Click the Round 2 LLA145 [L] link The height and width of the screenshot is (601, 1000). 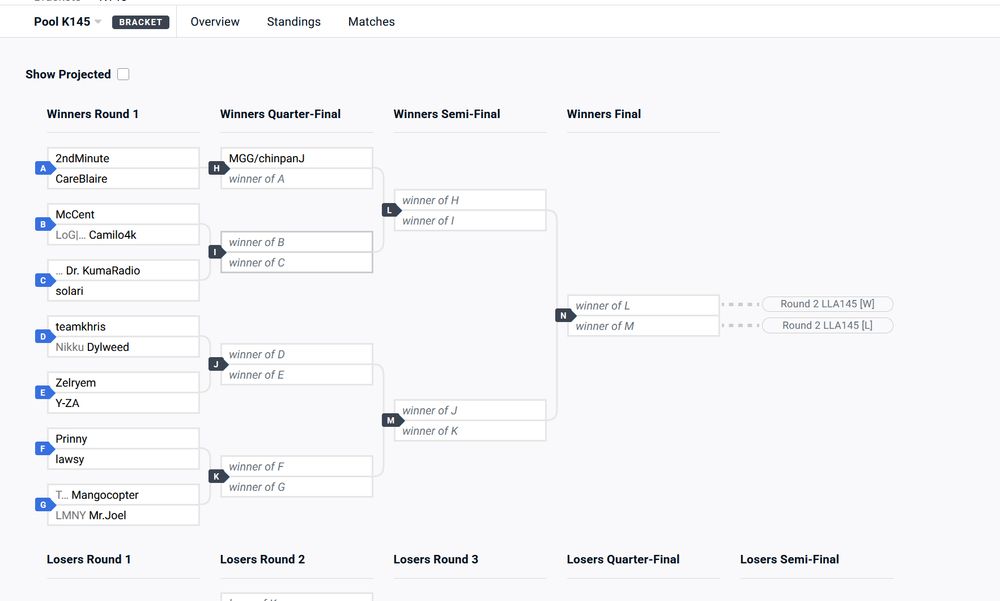pos(827,325)
